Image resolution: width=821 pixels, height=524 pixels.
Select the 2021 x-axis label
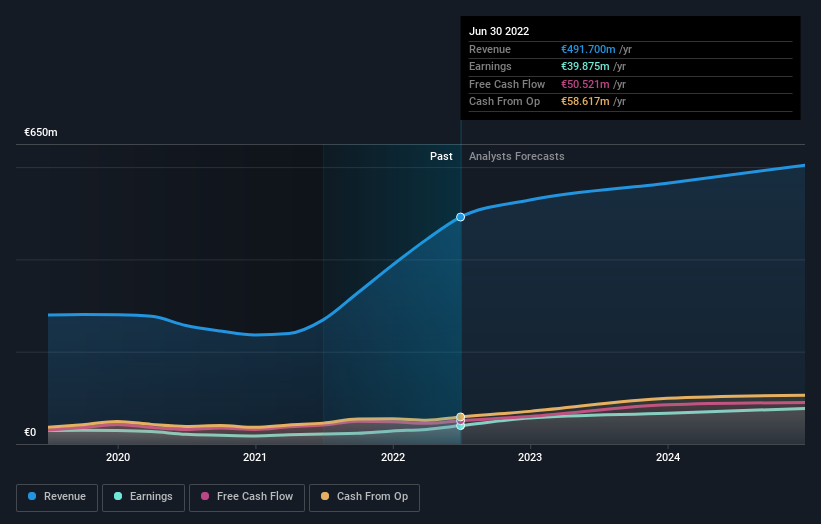click(255, 457)
